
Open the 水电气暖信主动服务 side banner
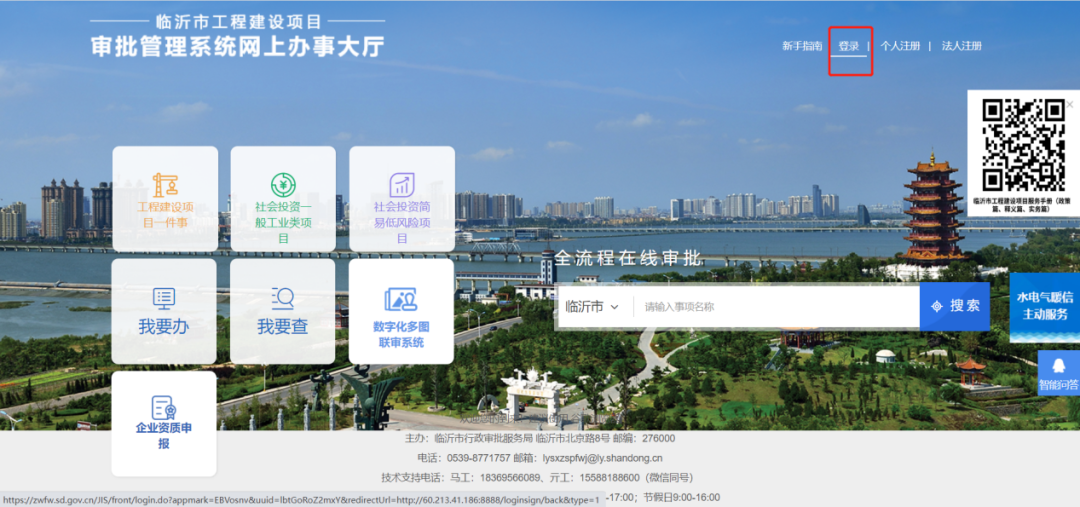point(1045,306)
